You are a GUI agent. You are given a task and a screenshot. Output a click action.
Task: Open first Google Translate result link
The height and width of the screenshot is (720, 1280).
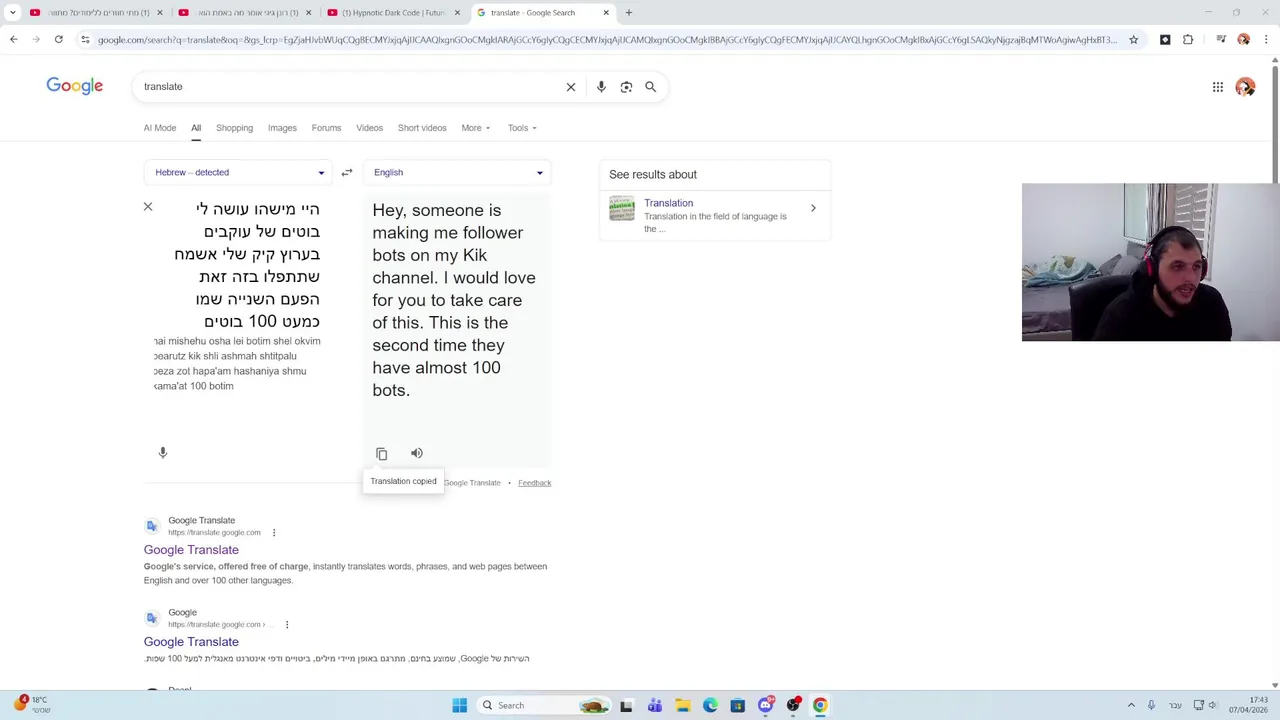191,550
